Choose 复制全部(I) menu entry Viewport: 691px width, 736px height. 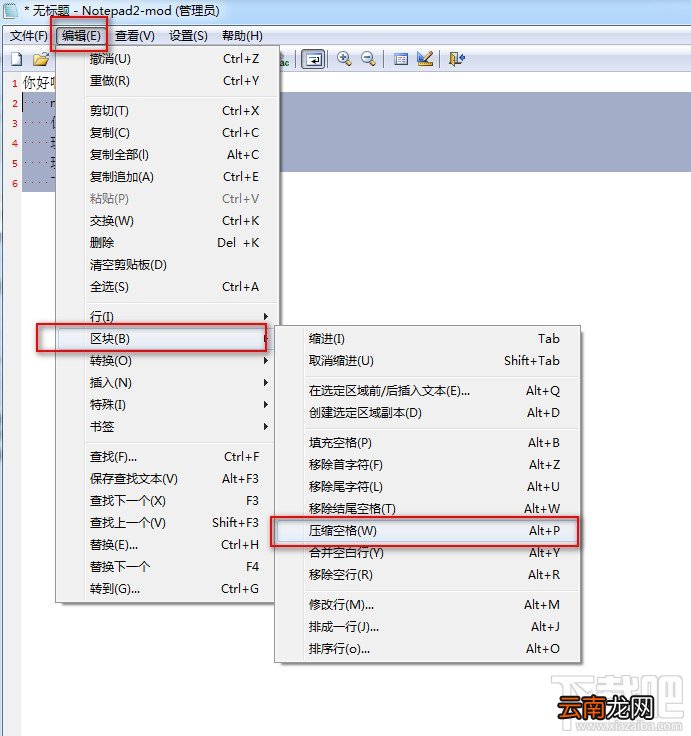pyautogui.click(x=168, y=155)
